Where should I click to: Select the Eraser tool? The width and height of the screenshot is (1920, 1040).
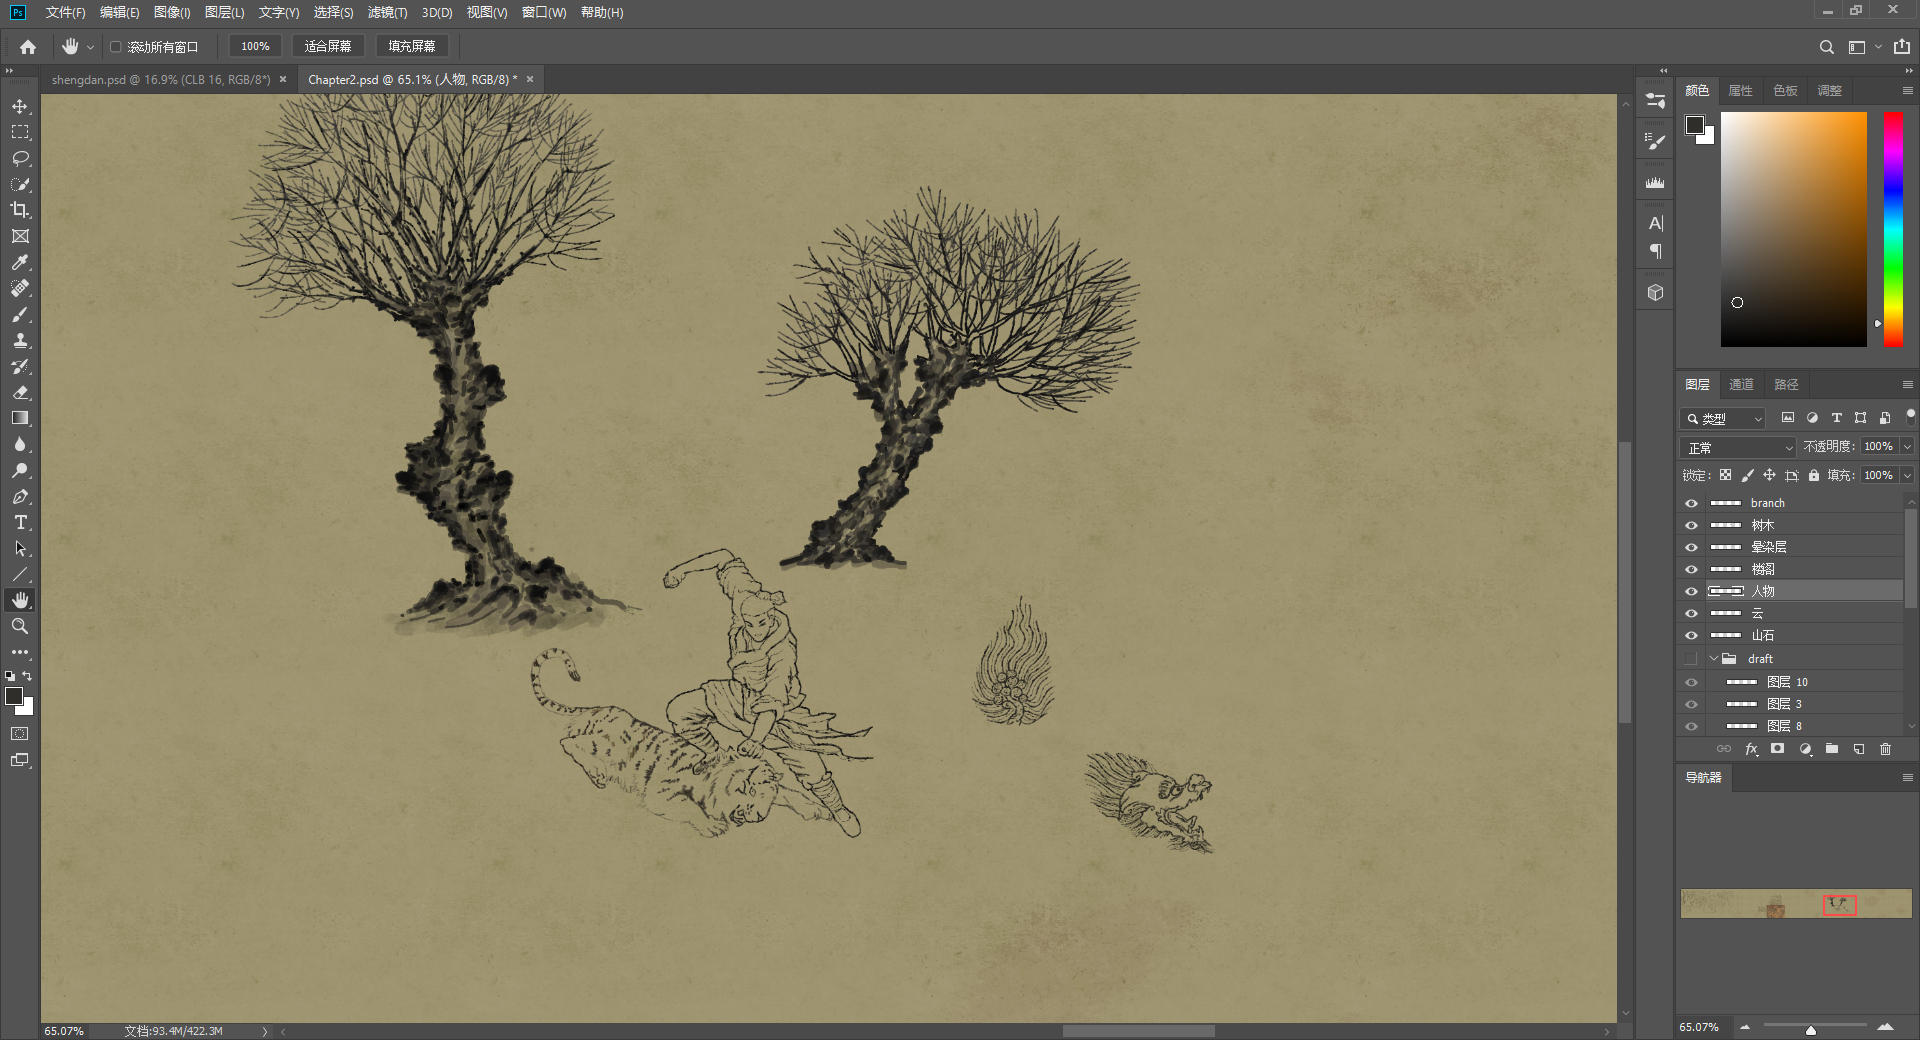click(x=20, y=392)
